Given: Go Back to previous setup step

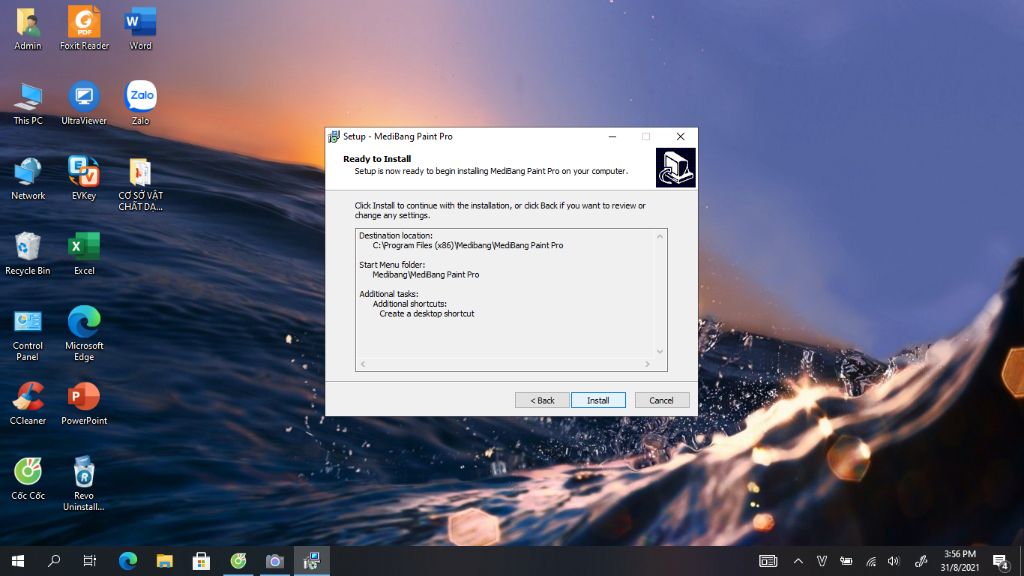Looking at the screenshot, I should (x=542, y=400).
